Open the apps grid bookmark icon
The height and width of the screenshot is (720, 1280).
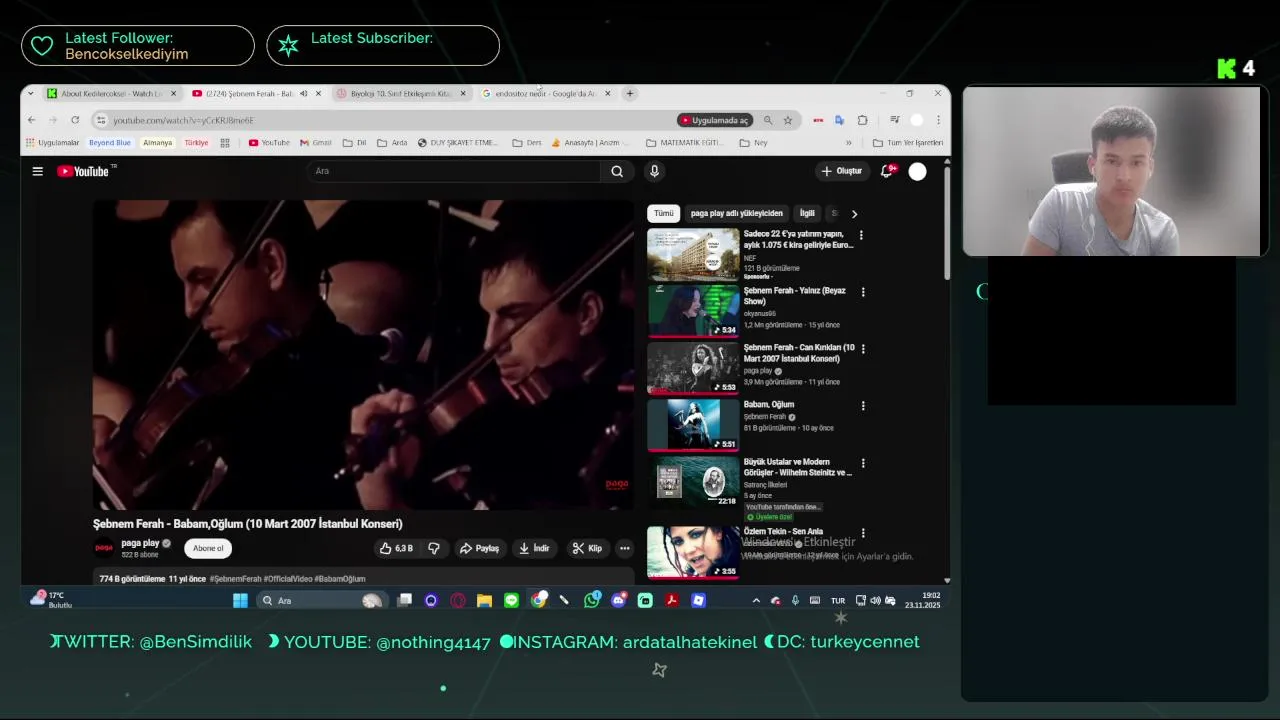[x=227, y=143]
